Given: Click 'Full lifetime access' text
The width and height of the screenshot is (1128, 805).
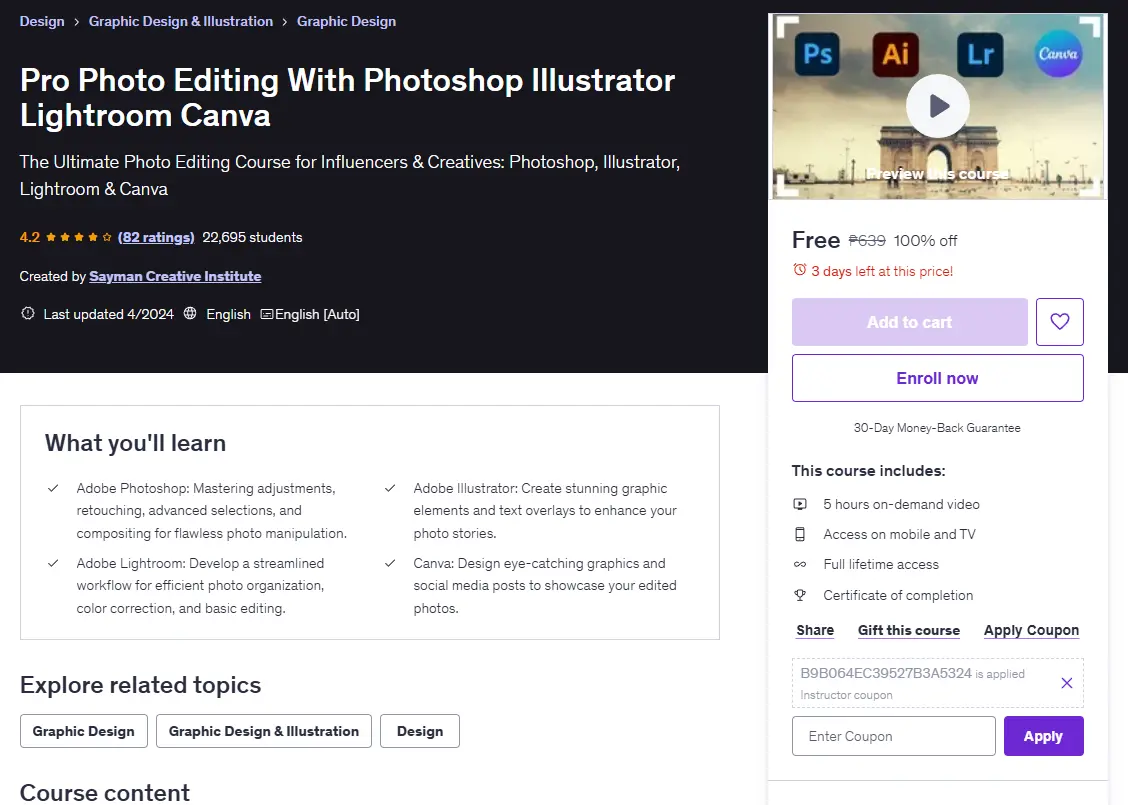Looking at the screenshot, I should tap(881, 565).
